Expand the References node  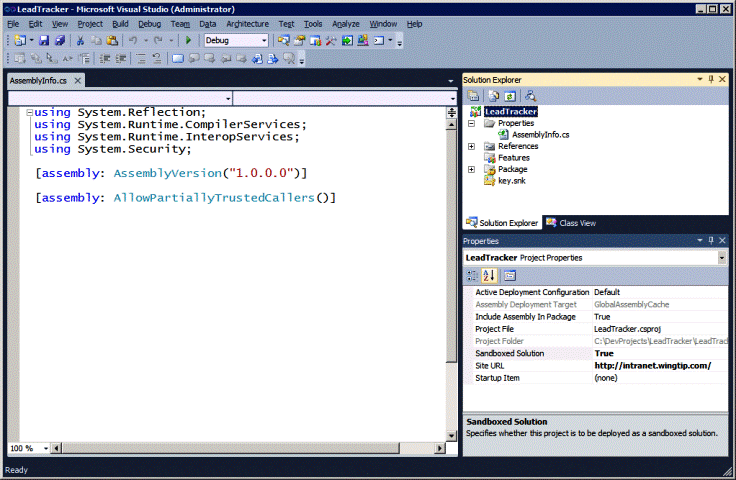pyautogui.click(x=471, y=147)
